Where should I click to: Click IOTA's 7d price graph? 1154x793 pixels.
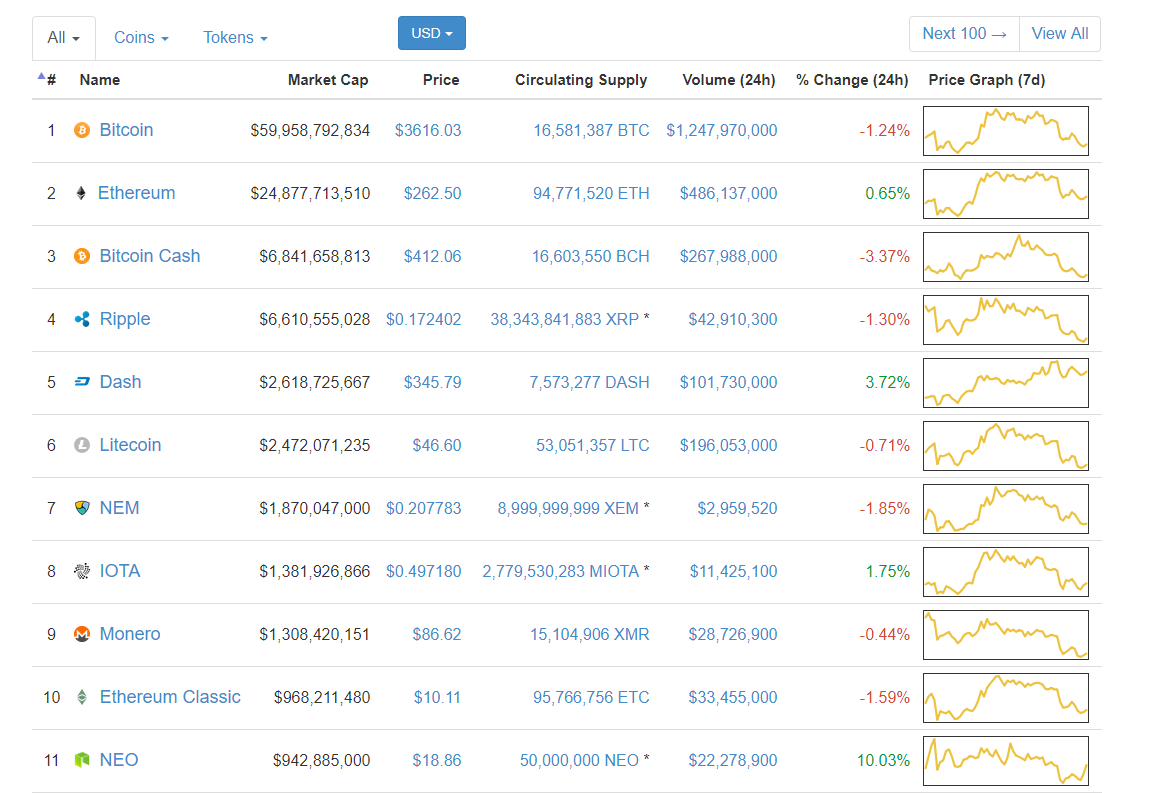coord(1006,571)
